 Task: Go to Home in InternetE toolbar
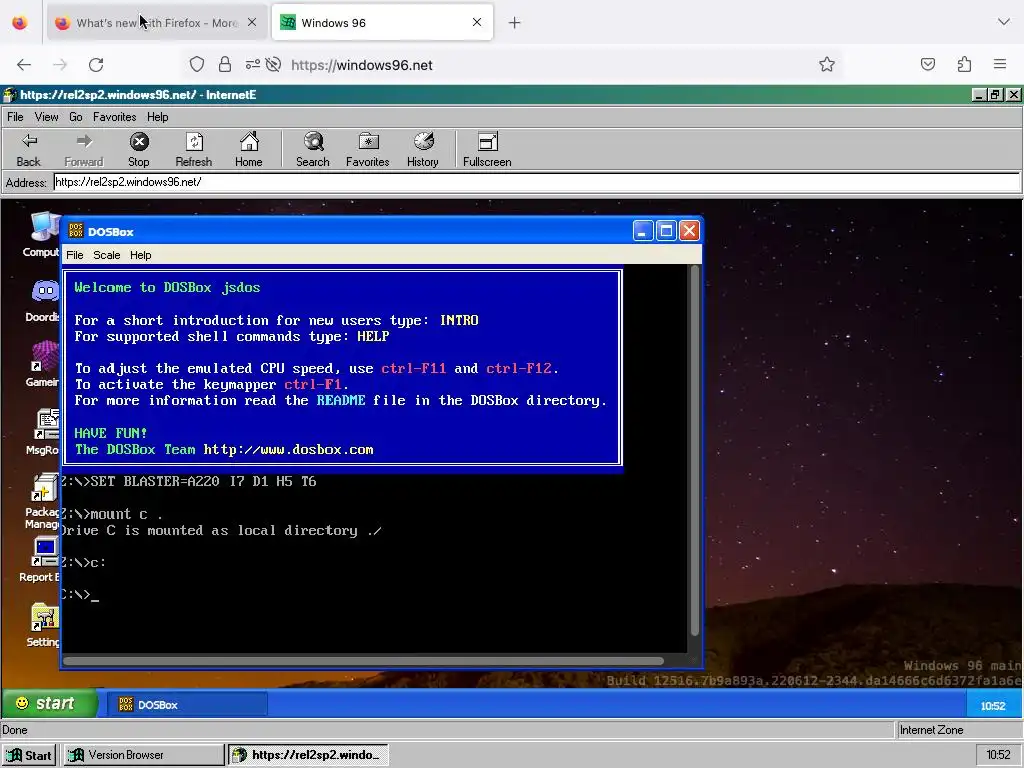click(249, 150)
